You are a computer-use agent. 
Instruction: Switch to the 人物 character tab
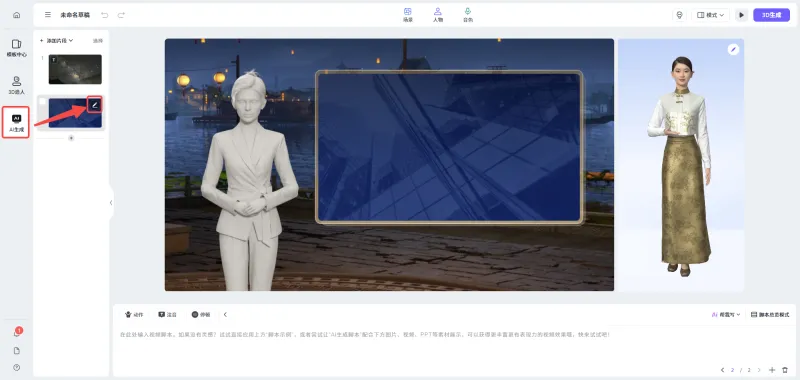point(438,15)
